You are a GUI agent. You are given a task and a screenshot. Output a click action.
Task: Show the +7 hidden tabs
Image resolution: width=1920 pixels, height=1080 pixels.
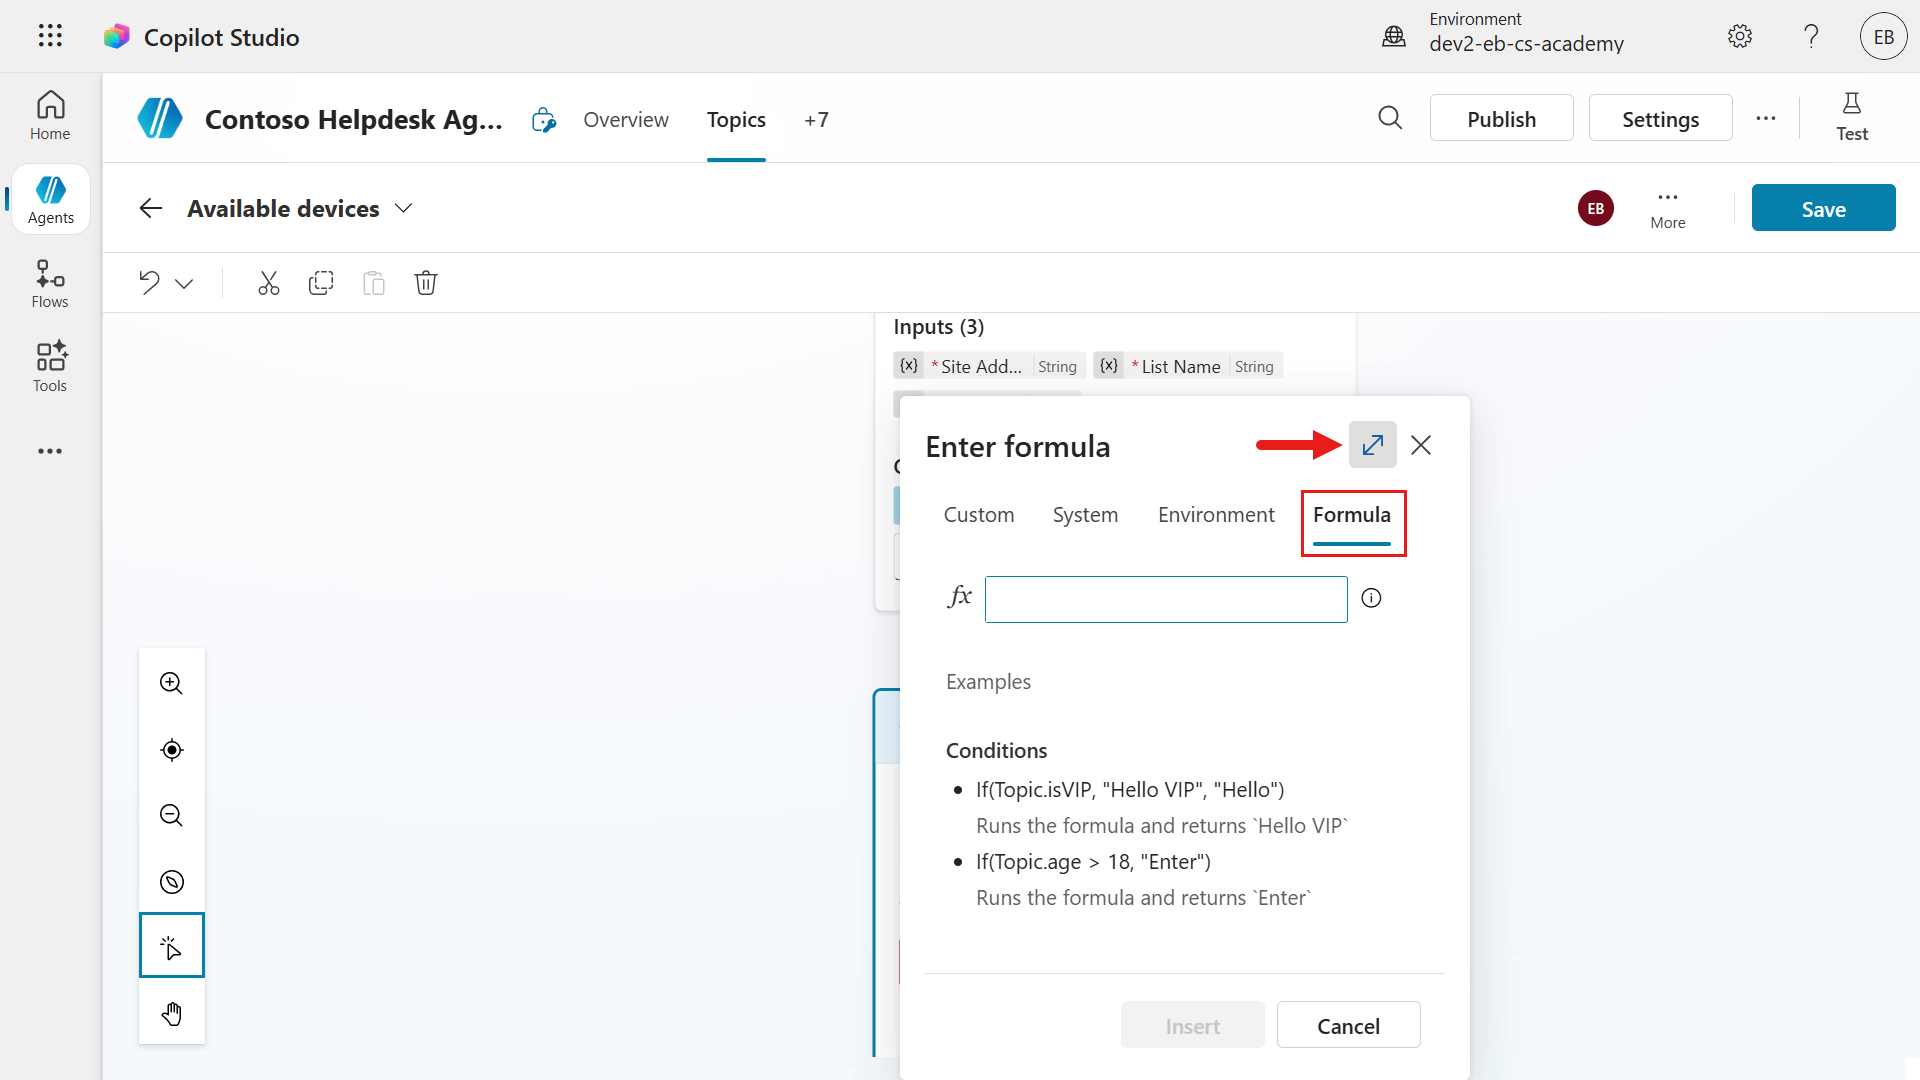coord(816,120)
